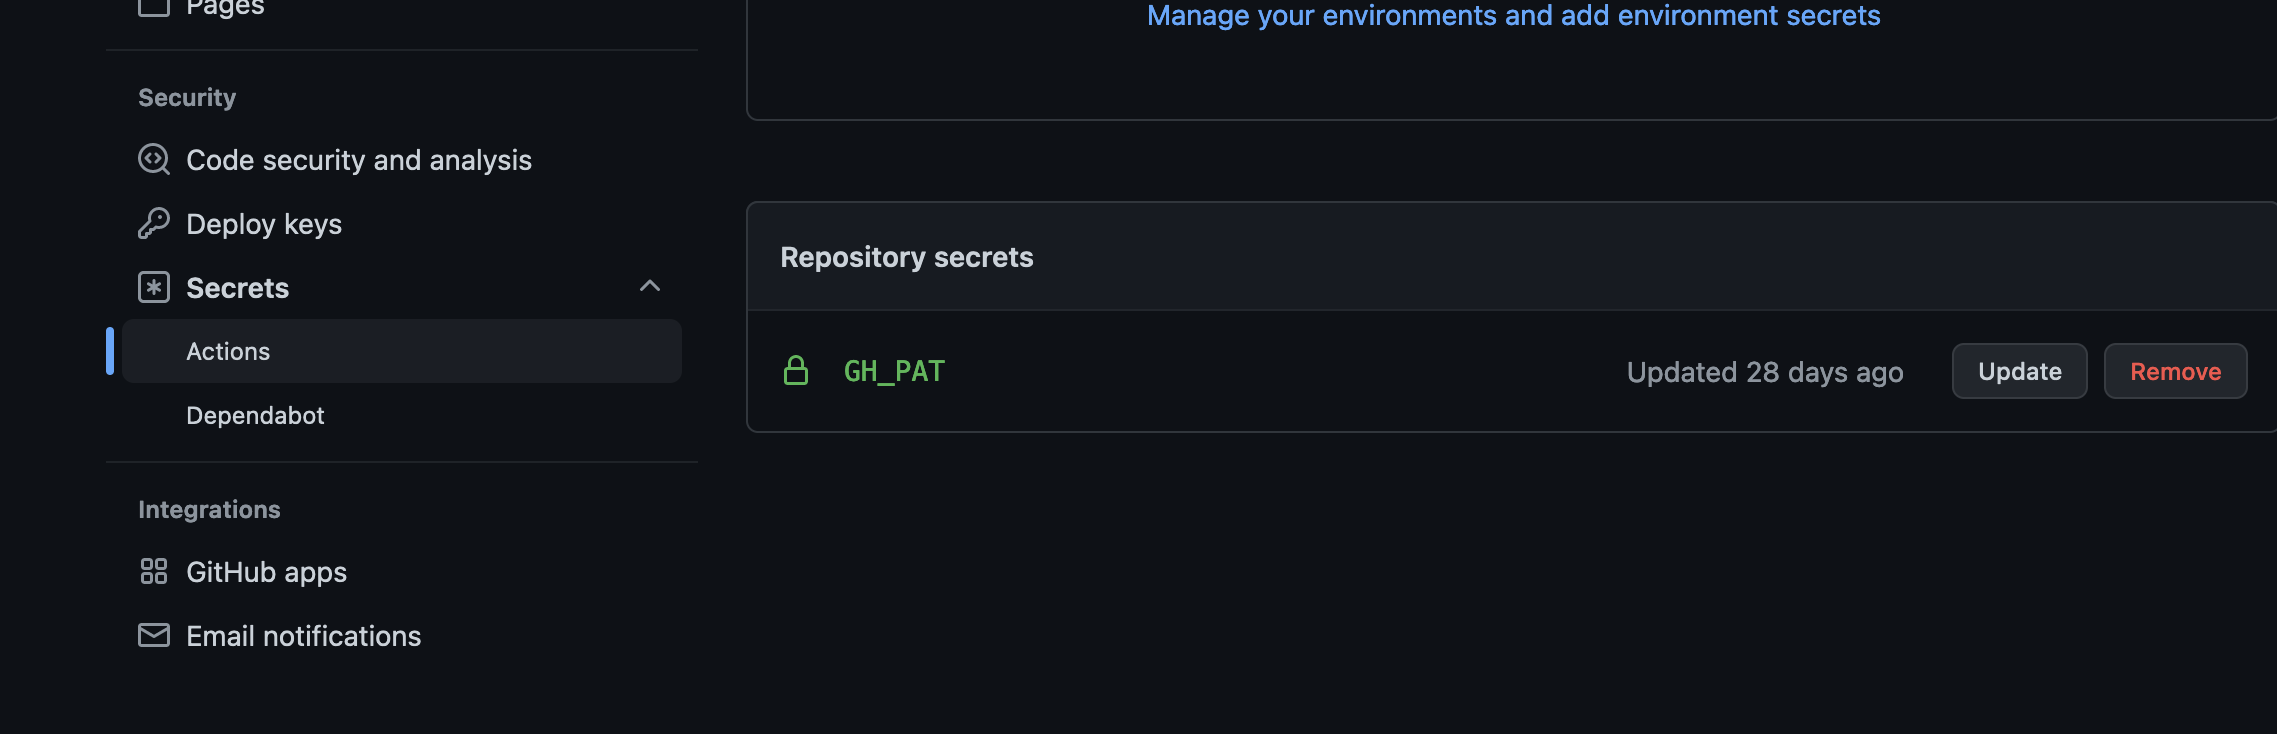Go to Deploy keys settings
Image resolution: width=2277 pixels, height=734 pixels.
(x=264, y=224)
